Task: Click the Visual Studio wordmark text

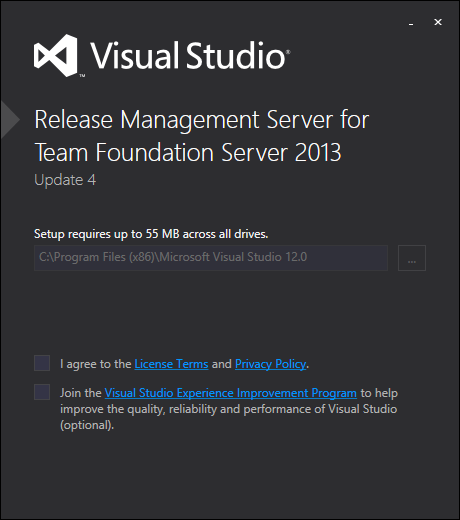Action: tap(189, 55)
